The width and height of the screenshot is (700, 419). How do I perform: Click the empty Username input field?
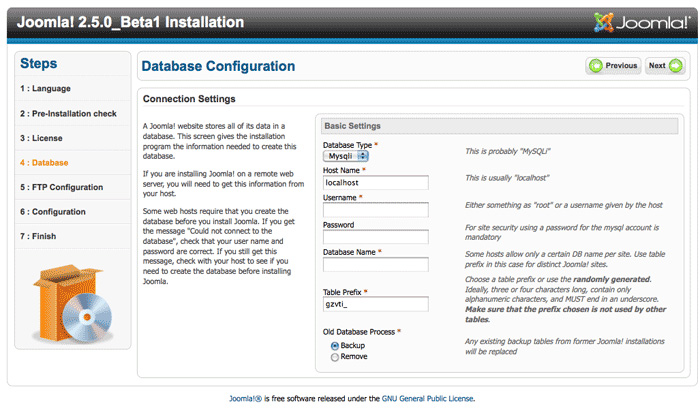tap(375, 210)
